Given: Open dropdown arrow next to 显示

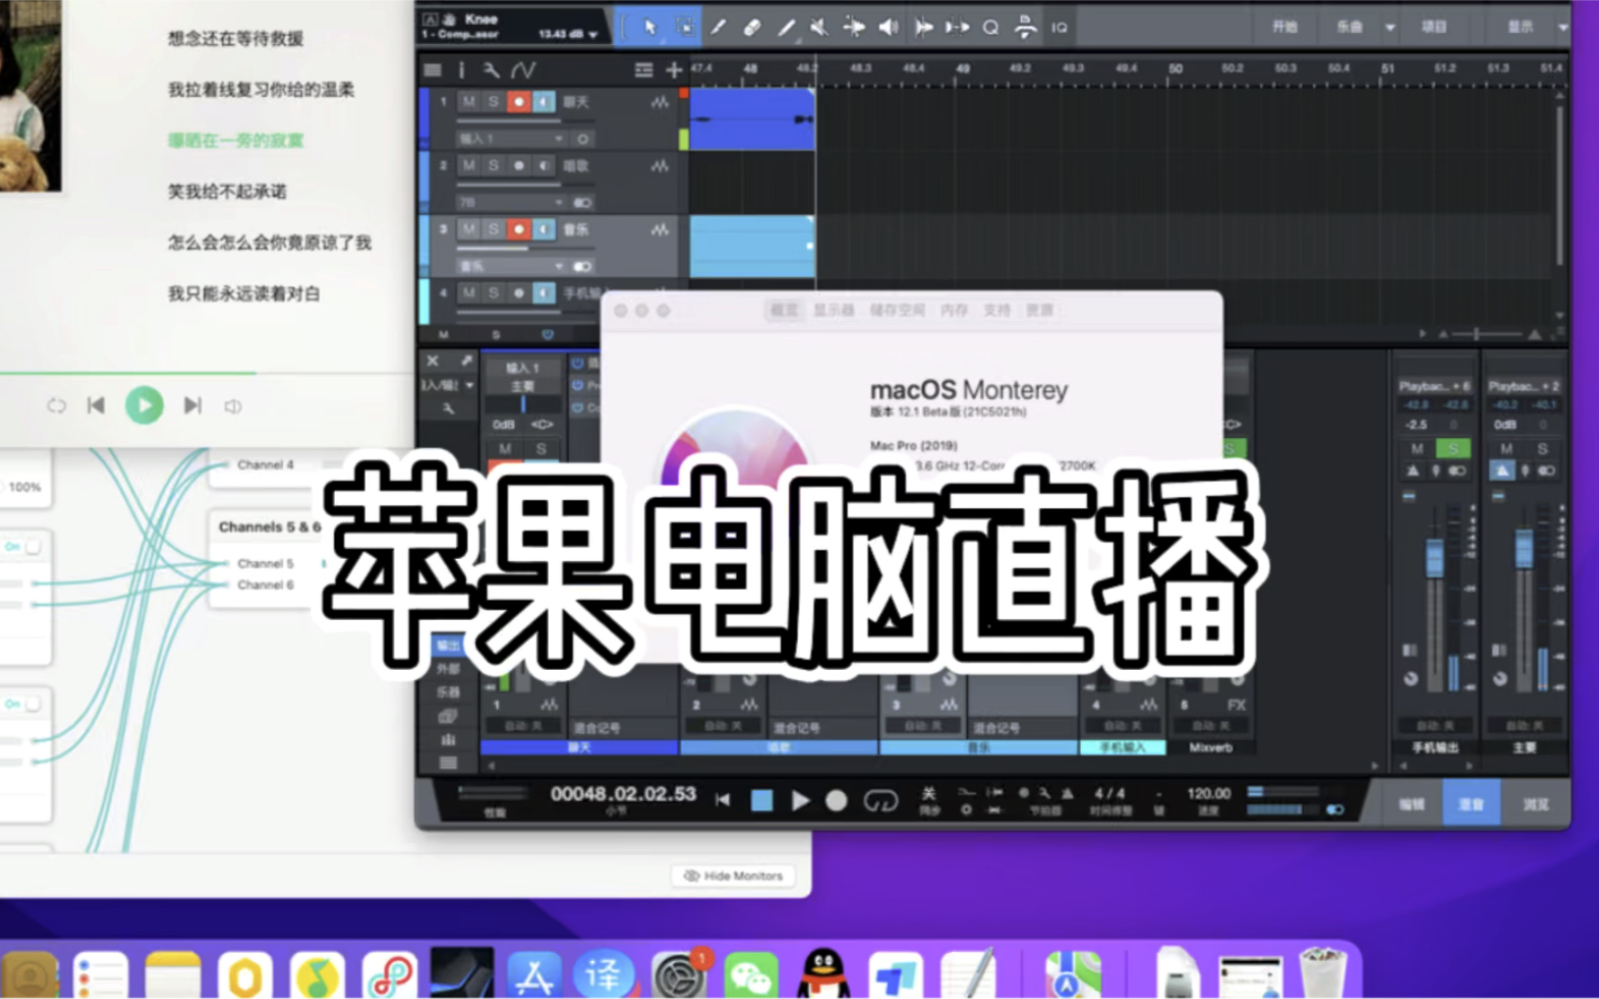Looking at the screenshot, I should coord(1562,27).
